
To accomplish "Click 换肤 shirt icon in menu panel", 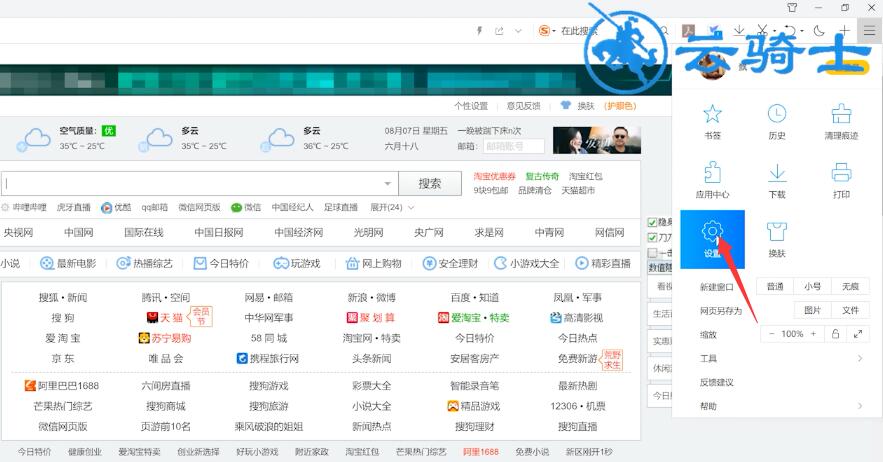I will click(777, 232).
